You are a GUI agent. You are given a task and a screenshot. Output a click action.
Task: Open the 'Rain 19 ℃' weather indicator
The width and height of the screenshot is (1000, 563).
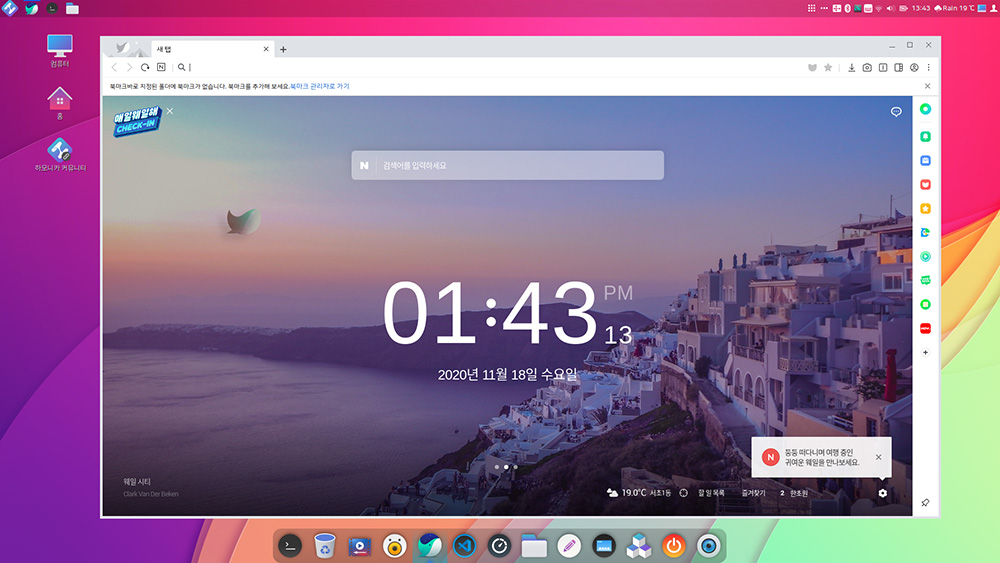tap(954, 8)
